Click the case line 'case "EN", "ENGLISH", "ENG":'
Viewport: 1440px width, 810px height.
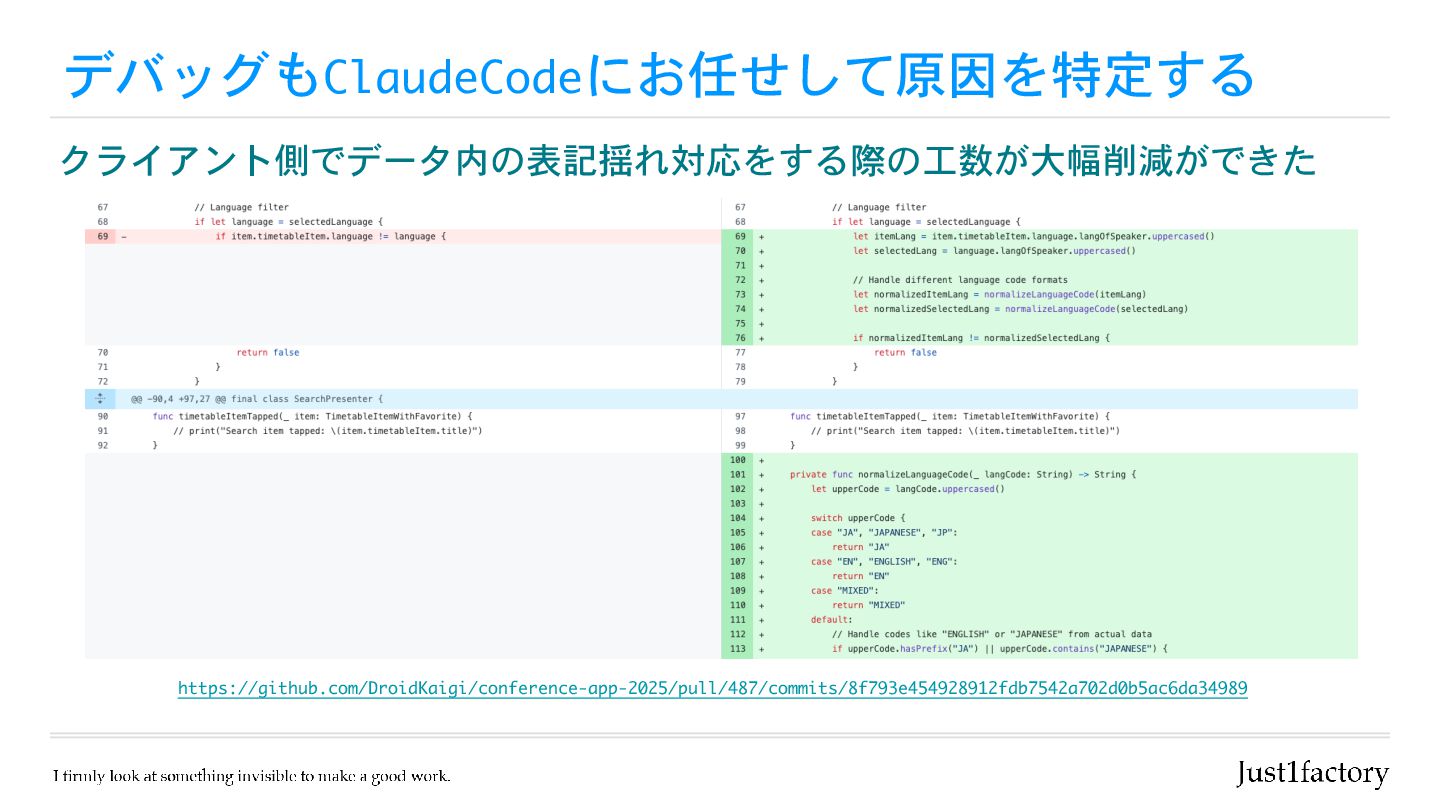point(884,561)
